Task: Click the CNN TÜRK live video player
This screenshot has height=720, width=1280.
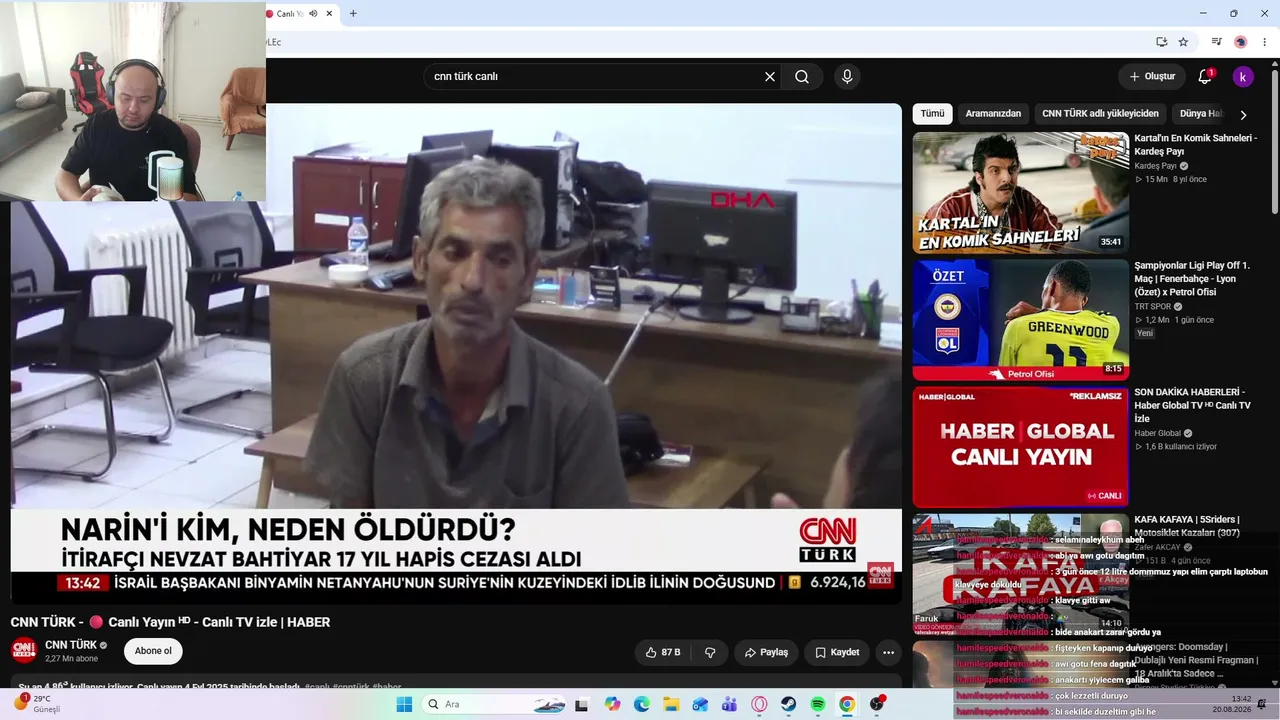Action: click(456, 353)
